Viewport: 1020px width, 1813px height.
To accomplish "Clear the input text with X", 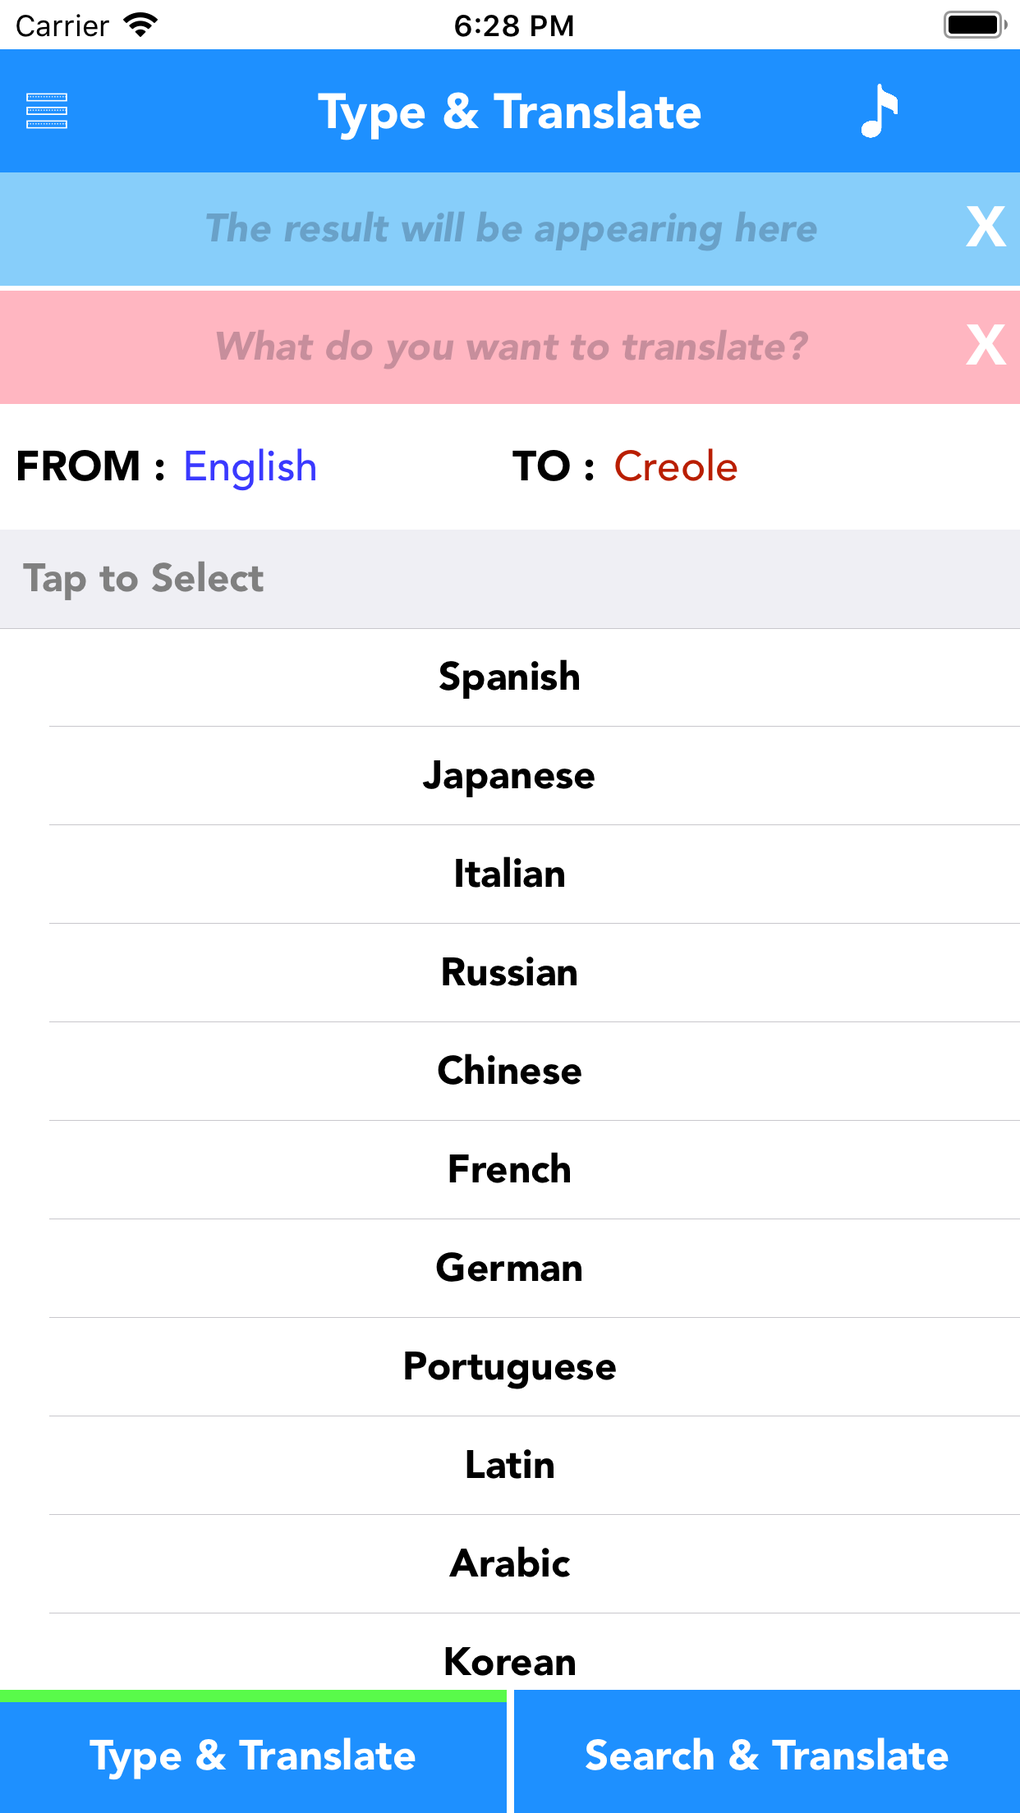I will click(x=985, y=346).
